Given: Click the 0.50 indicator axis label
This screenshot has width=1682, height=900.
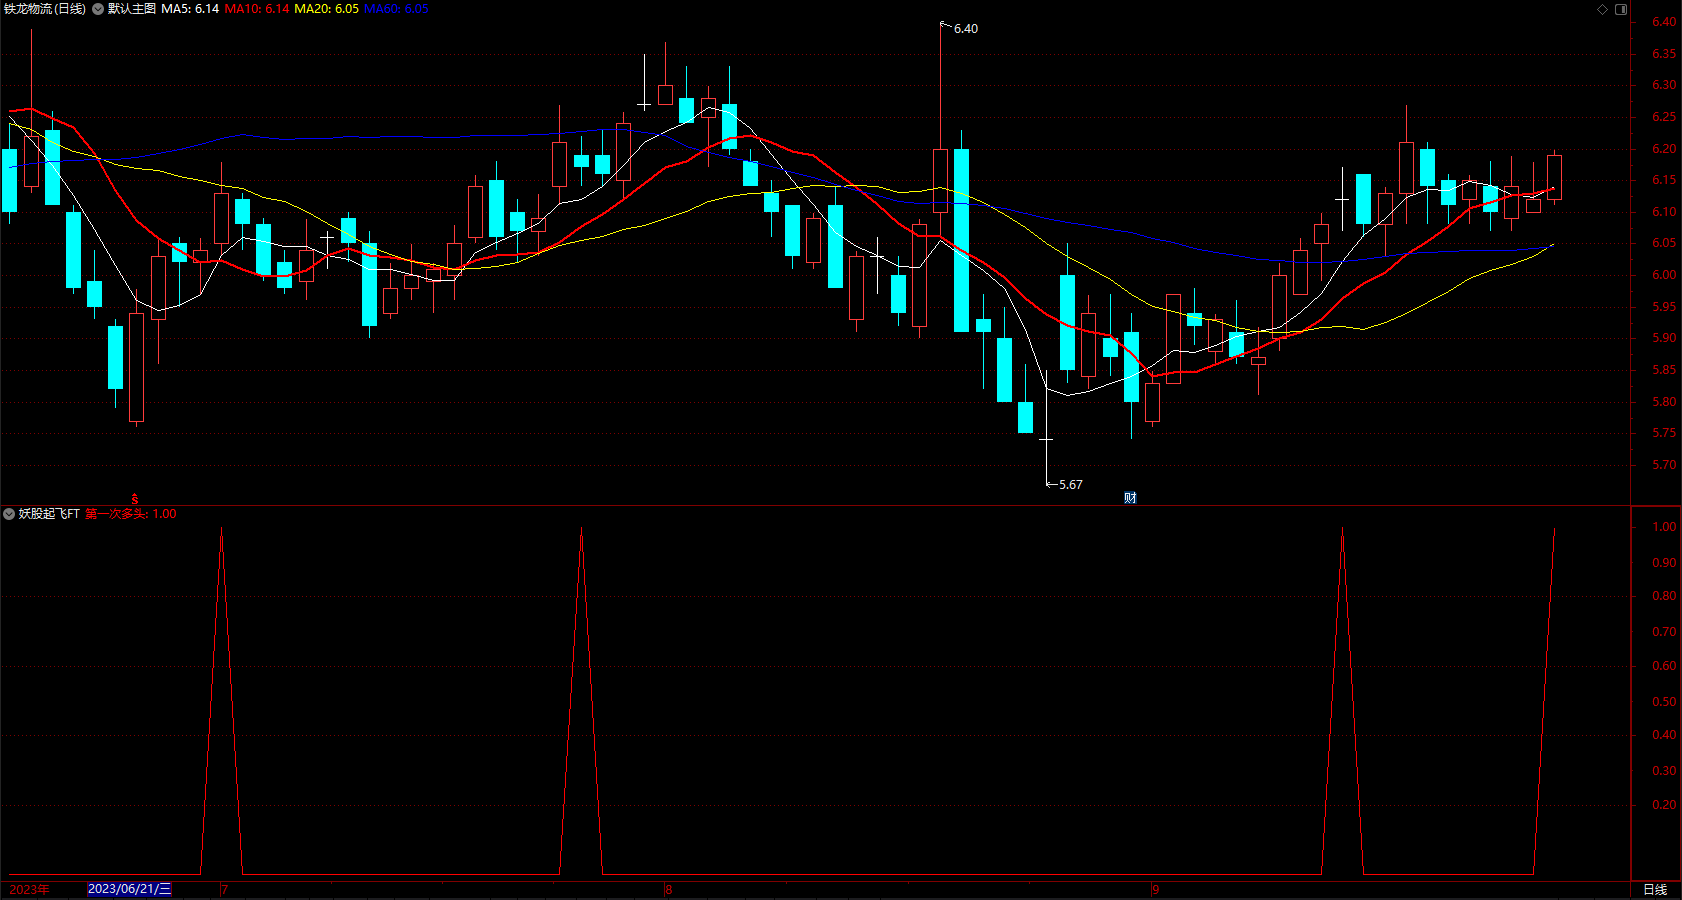Looking at the screenshot, I should click(x=1664, y=702).
